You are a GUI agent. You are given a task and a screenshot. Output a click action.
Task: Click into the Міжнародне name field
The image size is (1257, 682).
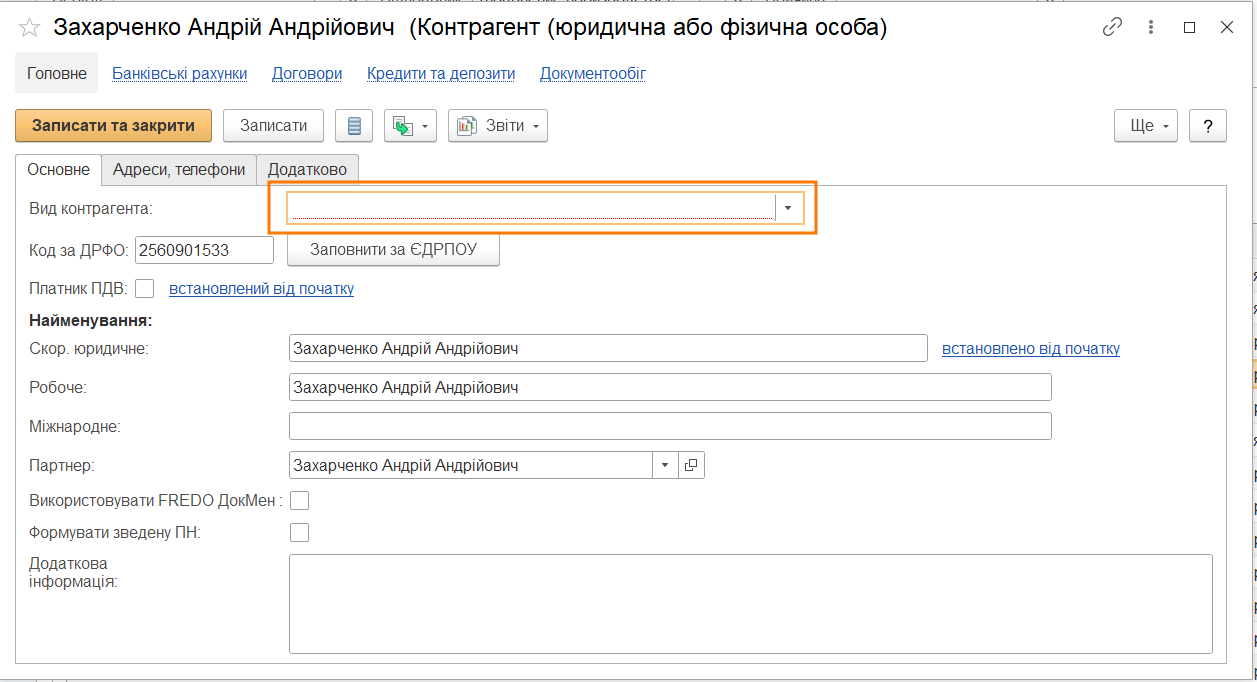click(670, 426)
